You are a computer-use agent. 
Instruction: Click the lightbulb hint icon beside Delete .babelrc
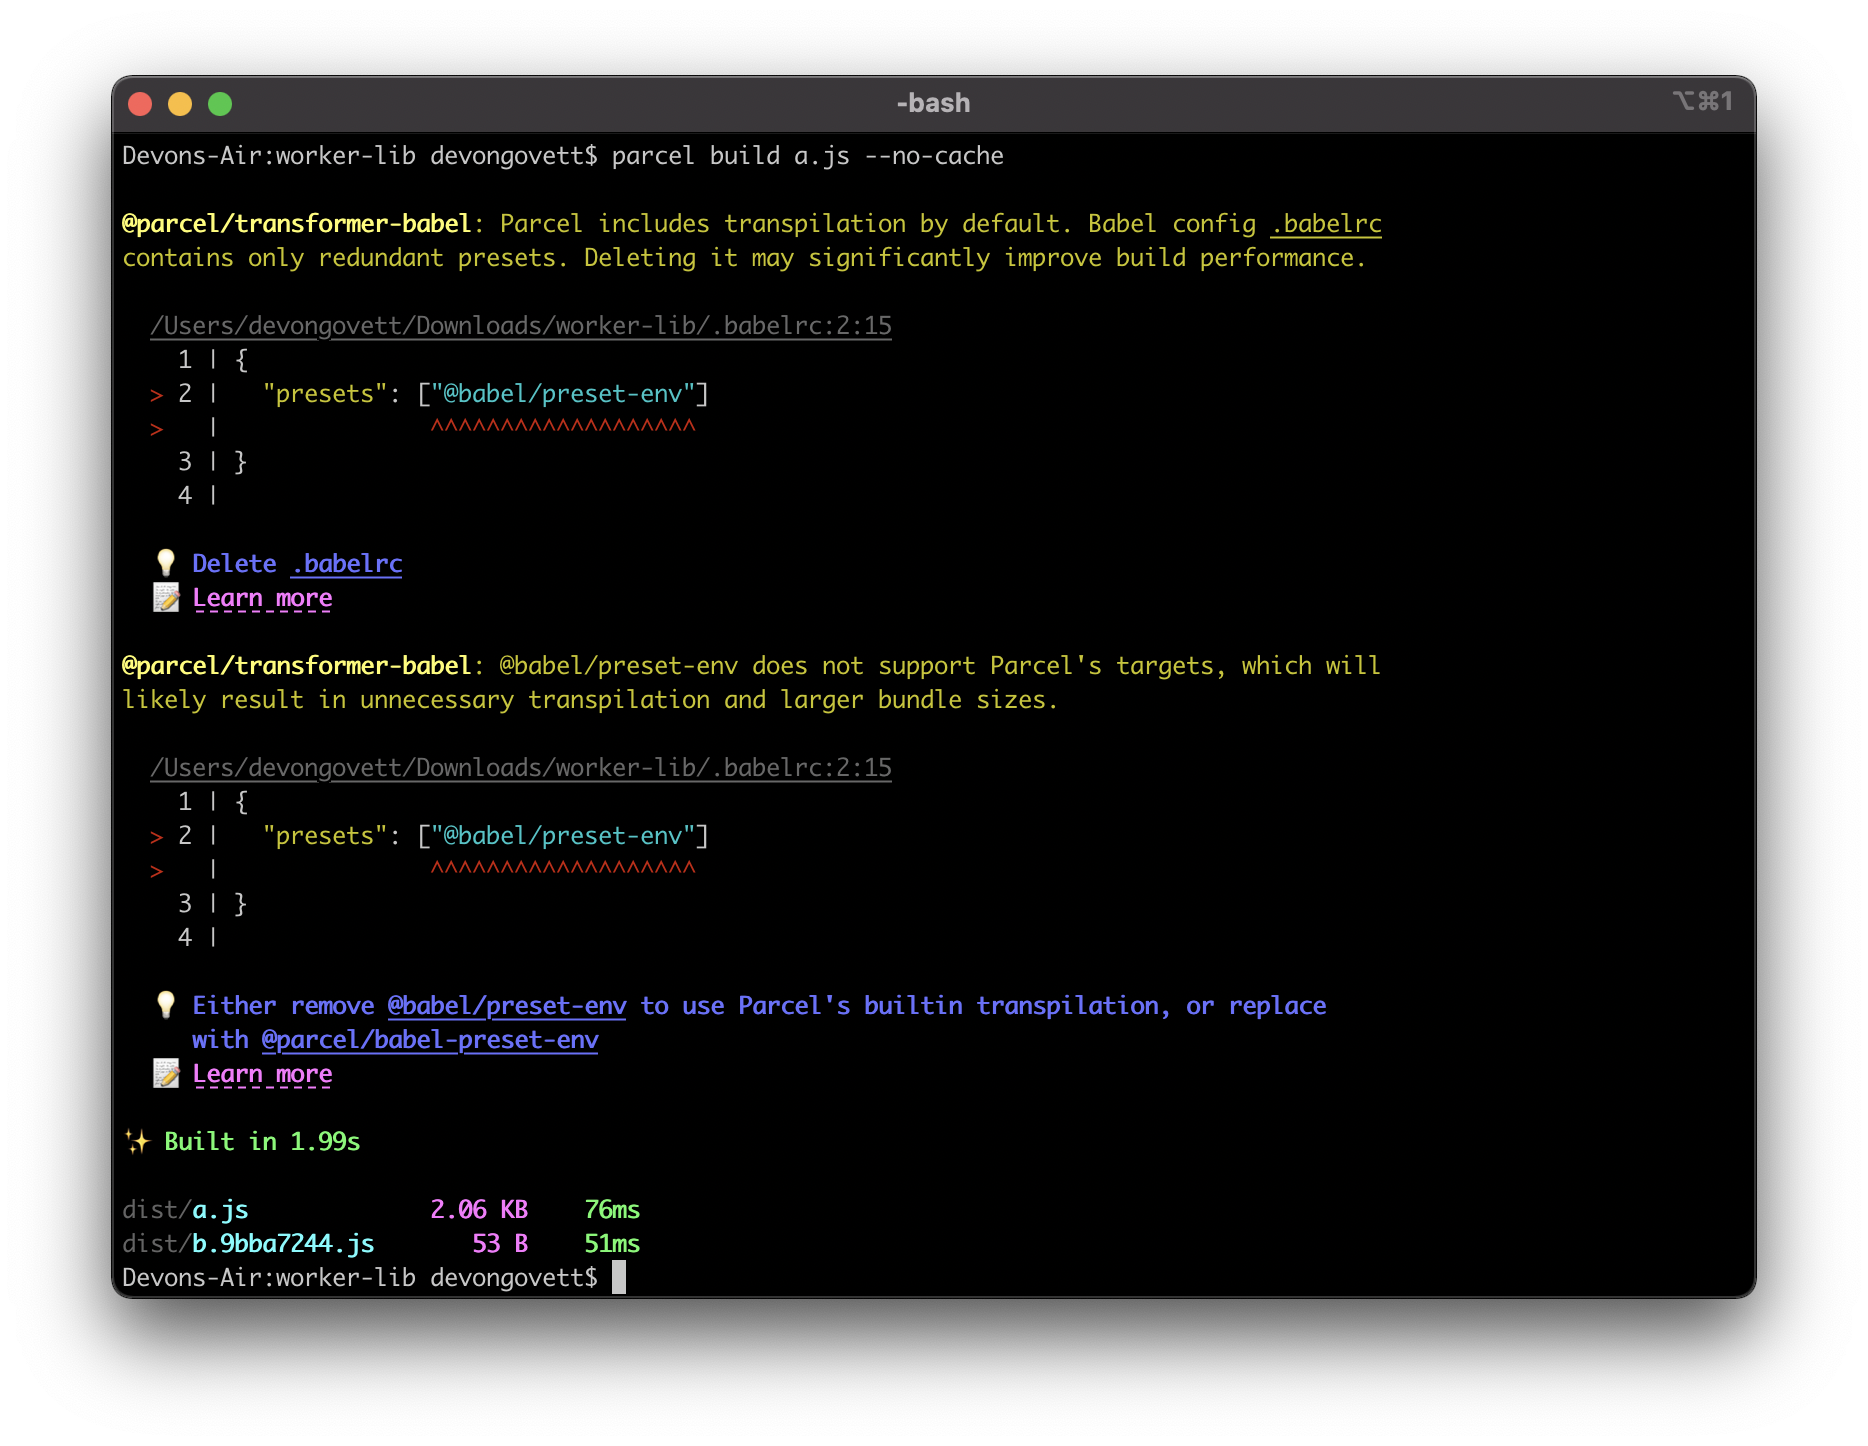(x=165, y=562)
